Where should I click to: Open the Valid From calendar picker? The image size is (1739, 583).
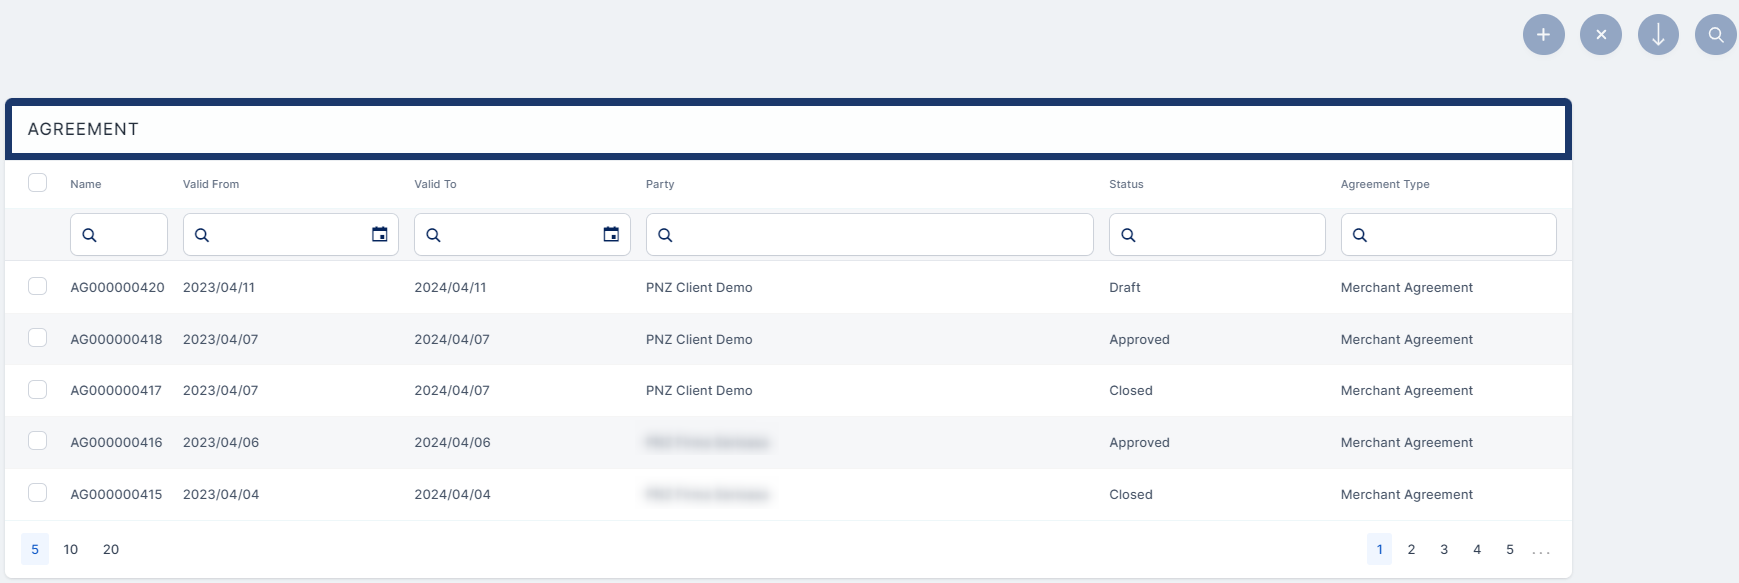[x=380, y=234]
